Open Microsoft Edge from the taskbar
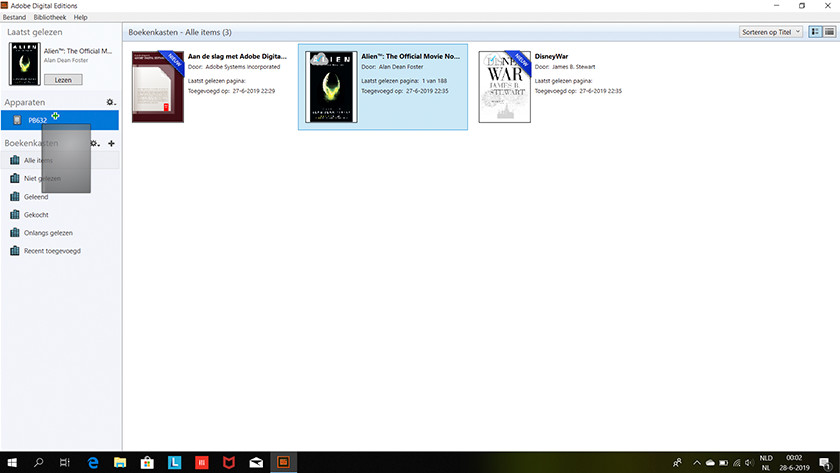The width and height of the screenshot is (840, 473). pyautogui.click(x=92, y=462)
